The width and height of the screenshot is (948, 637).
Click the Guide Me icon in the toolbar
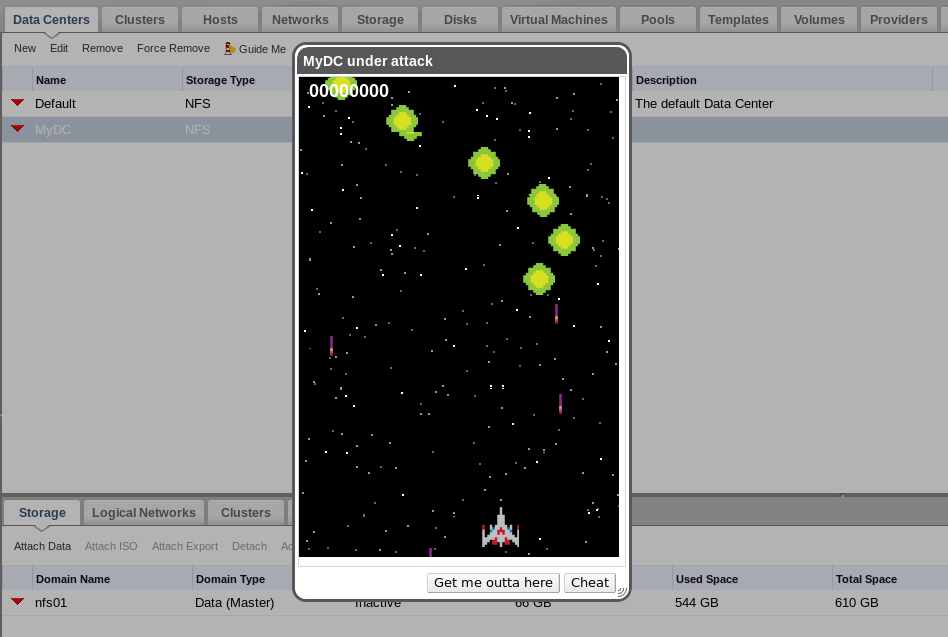coord(229,49)
